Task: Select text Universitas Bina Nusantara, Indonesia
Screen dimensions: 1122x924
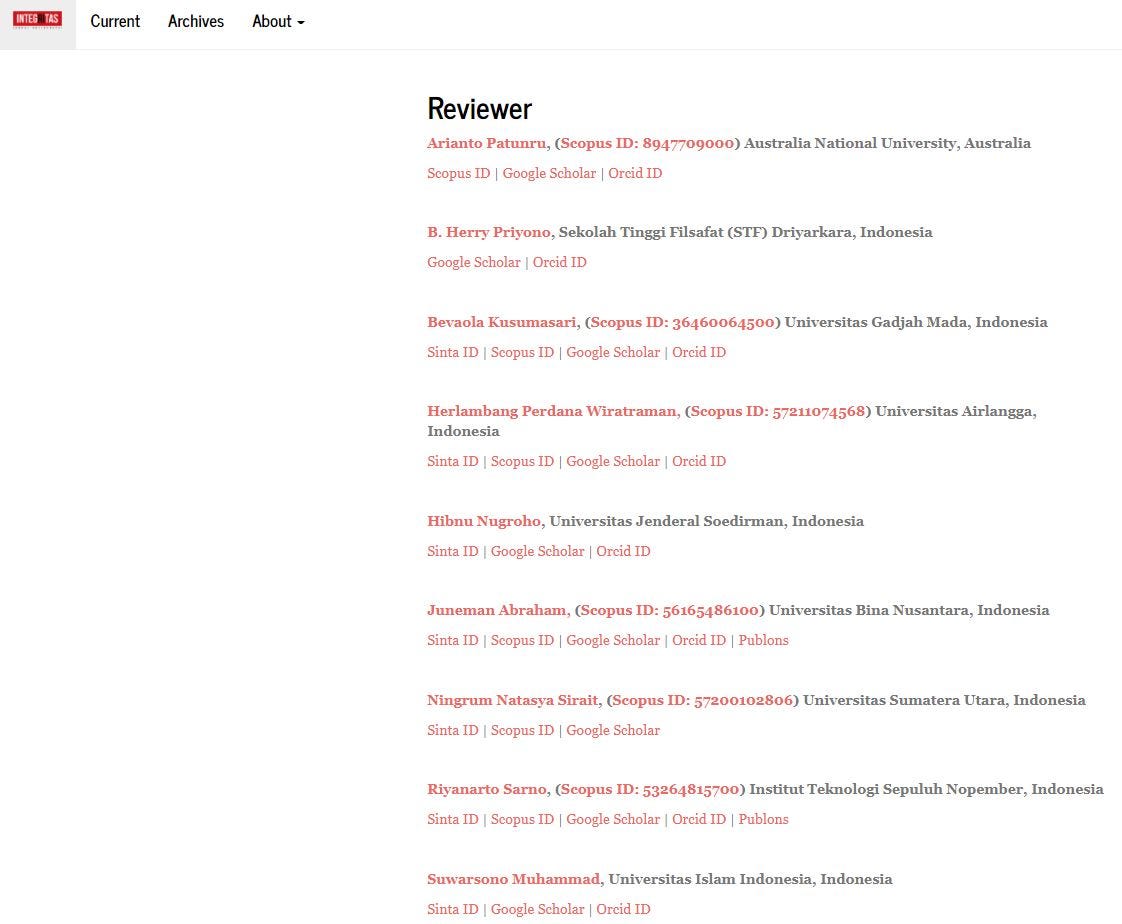Action: (909, 611)
